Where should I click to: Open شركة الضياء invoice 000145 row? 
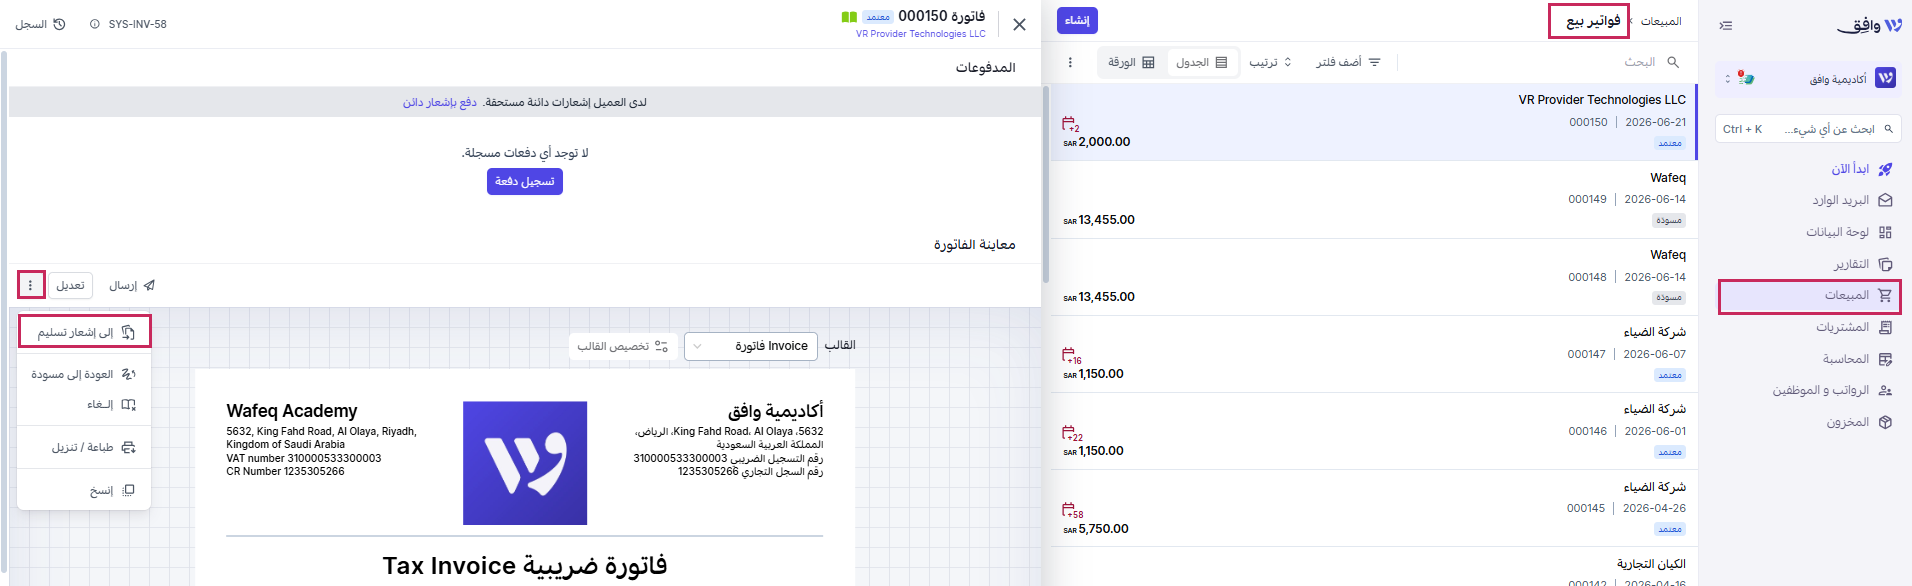click(x=1374, y=508)
